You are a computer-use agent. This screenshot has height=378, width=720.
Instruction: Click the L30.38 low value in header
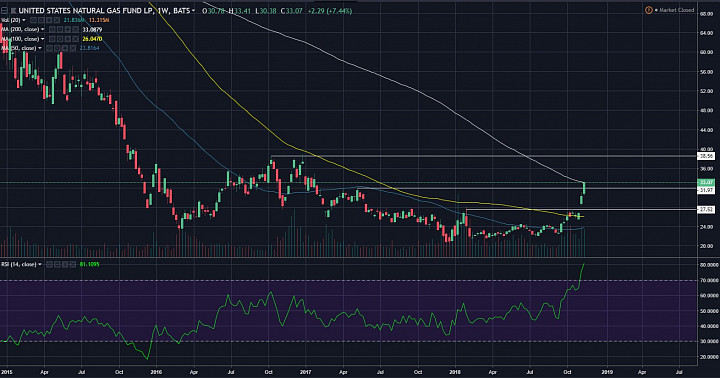(265, 11)
